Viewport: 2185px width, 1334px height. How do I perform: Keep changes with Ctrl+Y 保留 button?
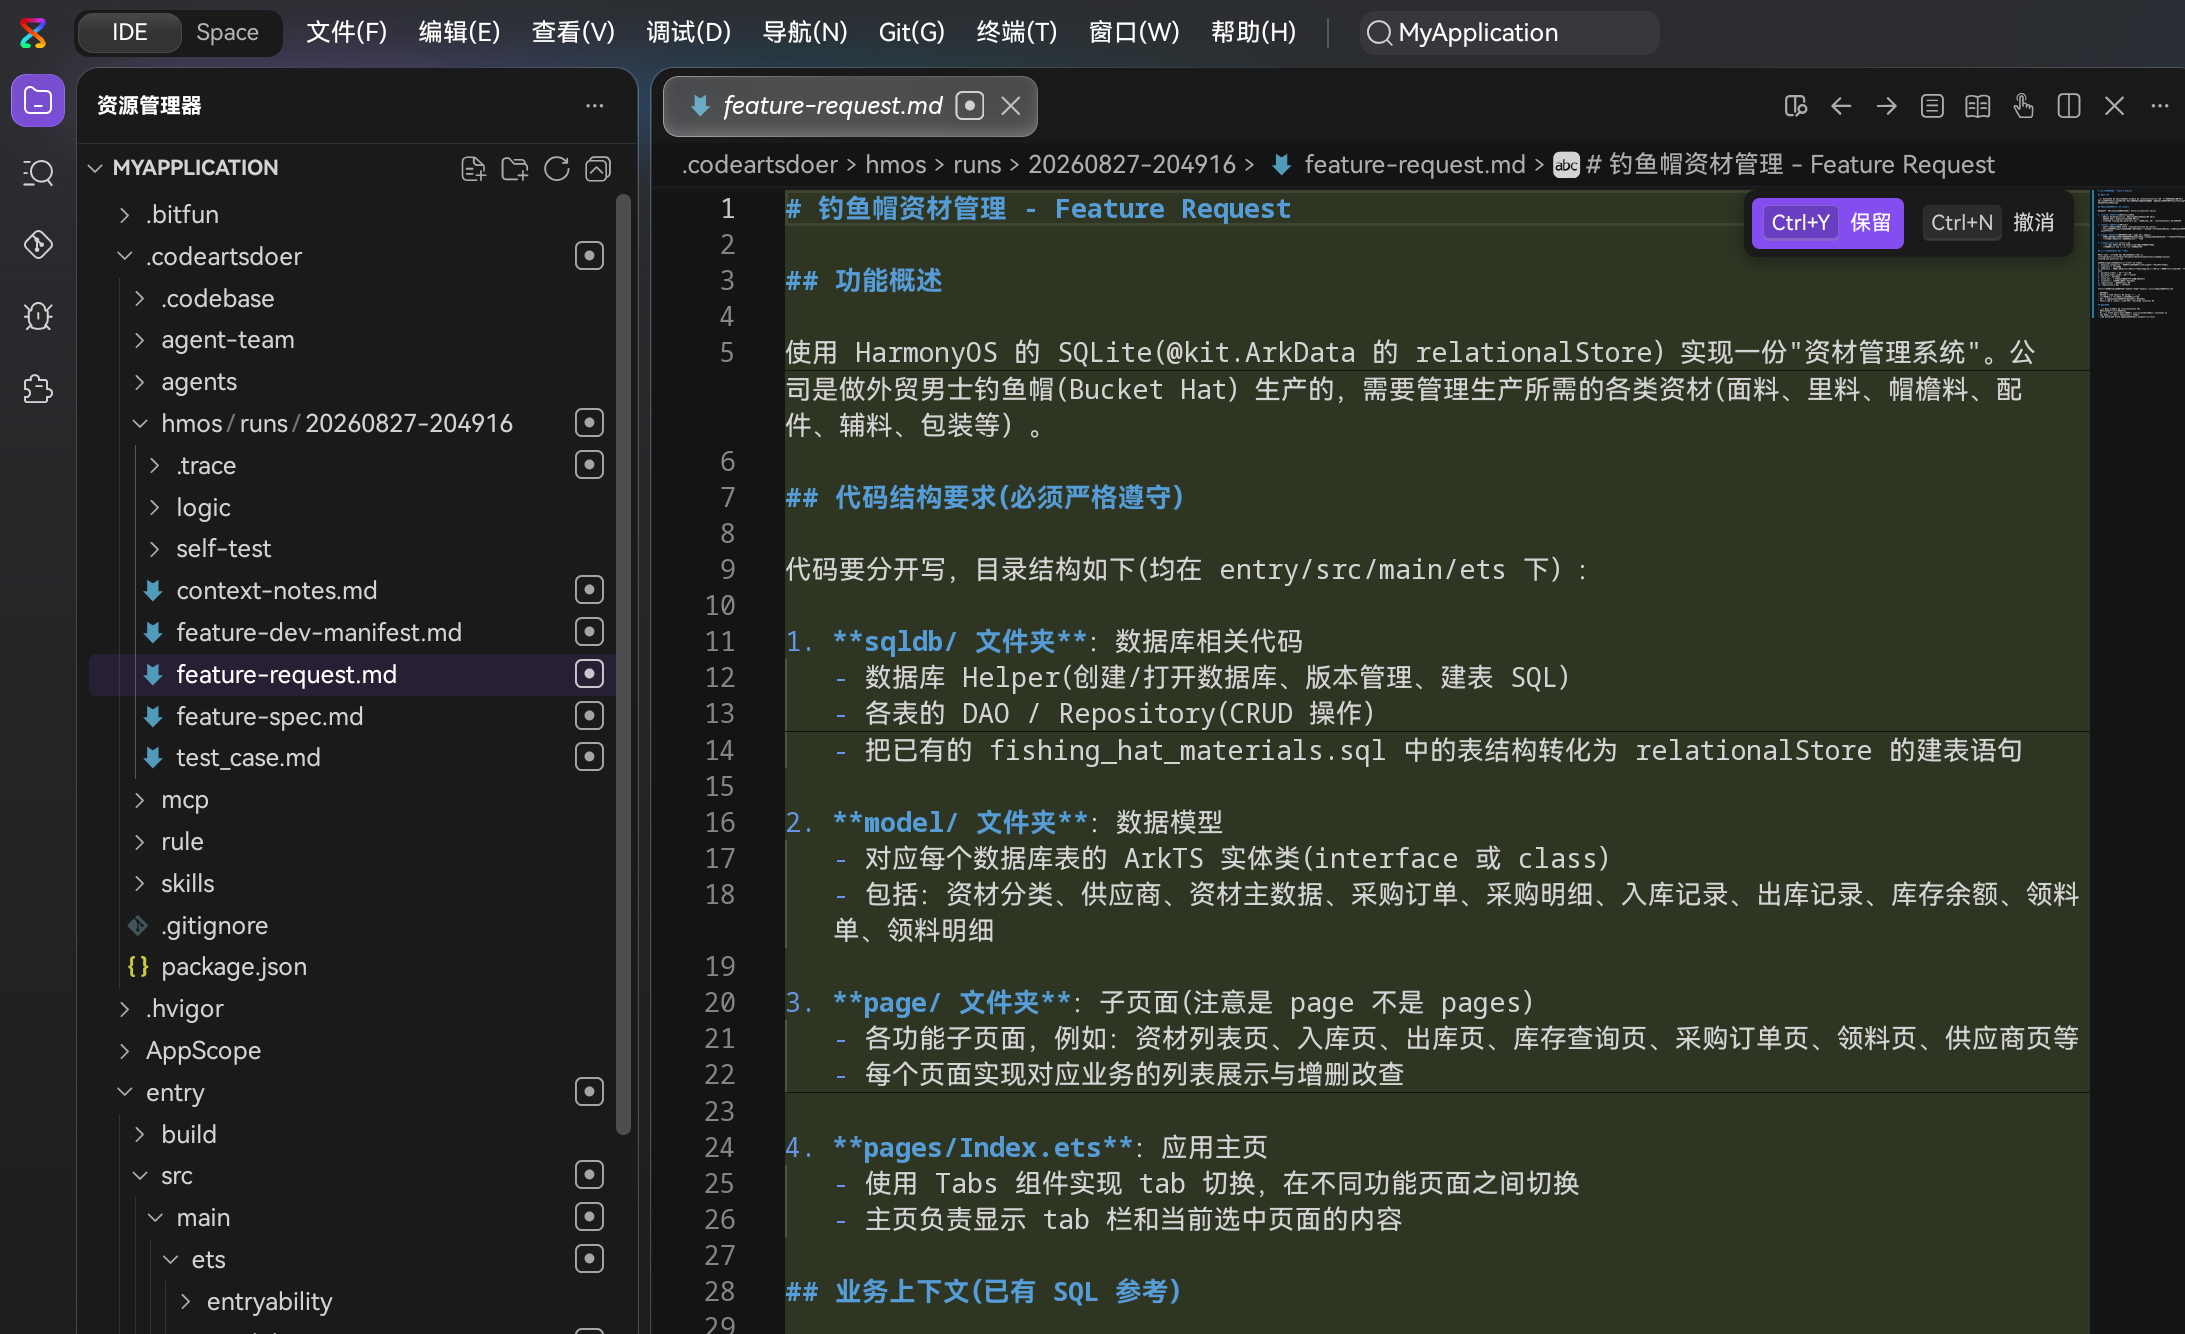pyautogui.click(x=1828, y=222)
